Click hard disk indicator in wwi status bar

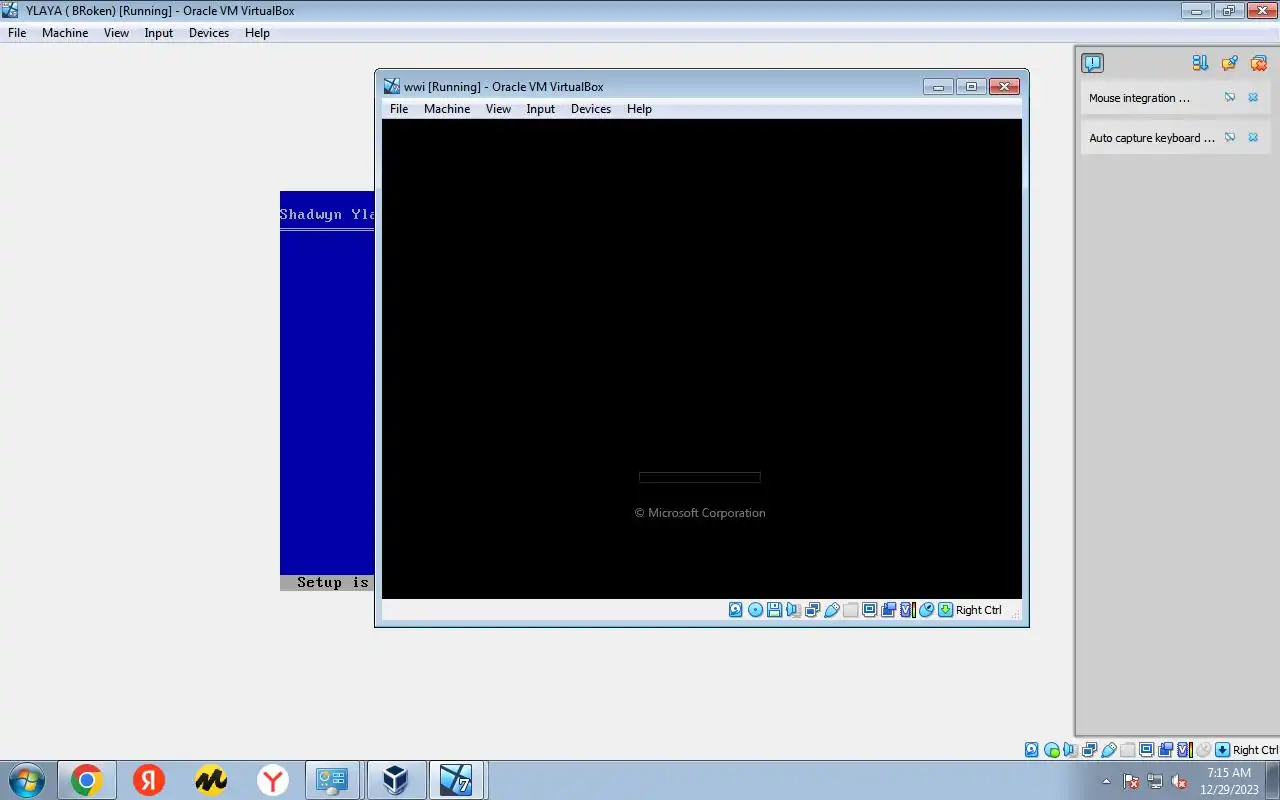[736, 610]
